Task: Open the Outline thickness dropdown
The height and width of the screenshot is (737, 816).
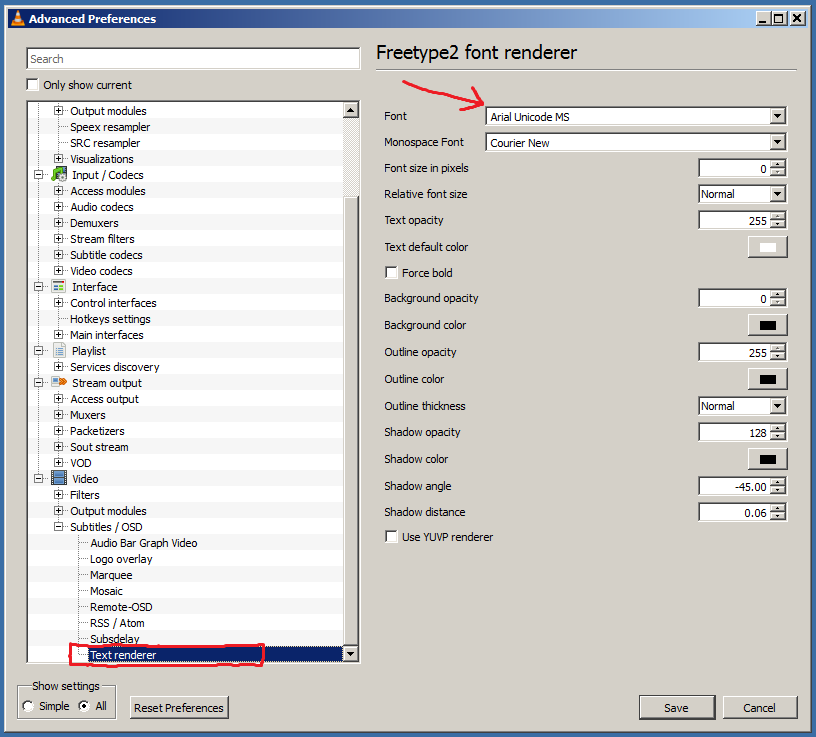Action: pos(780,406)
